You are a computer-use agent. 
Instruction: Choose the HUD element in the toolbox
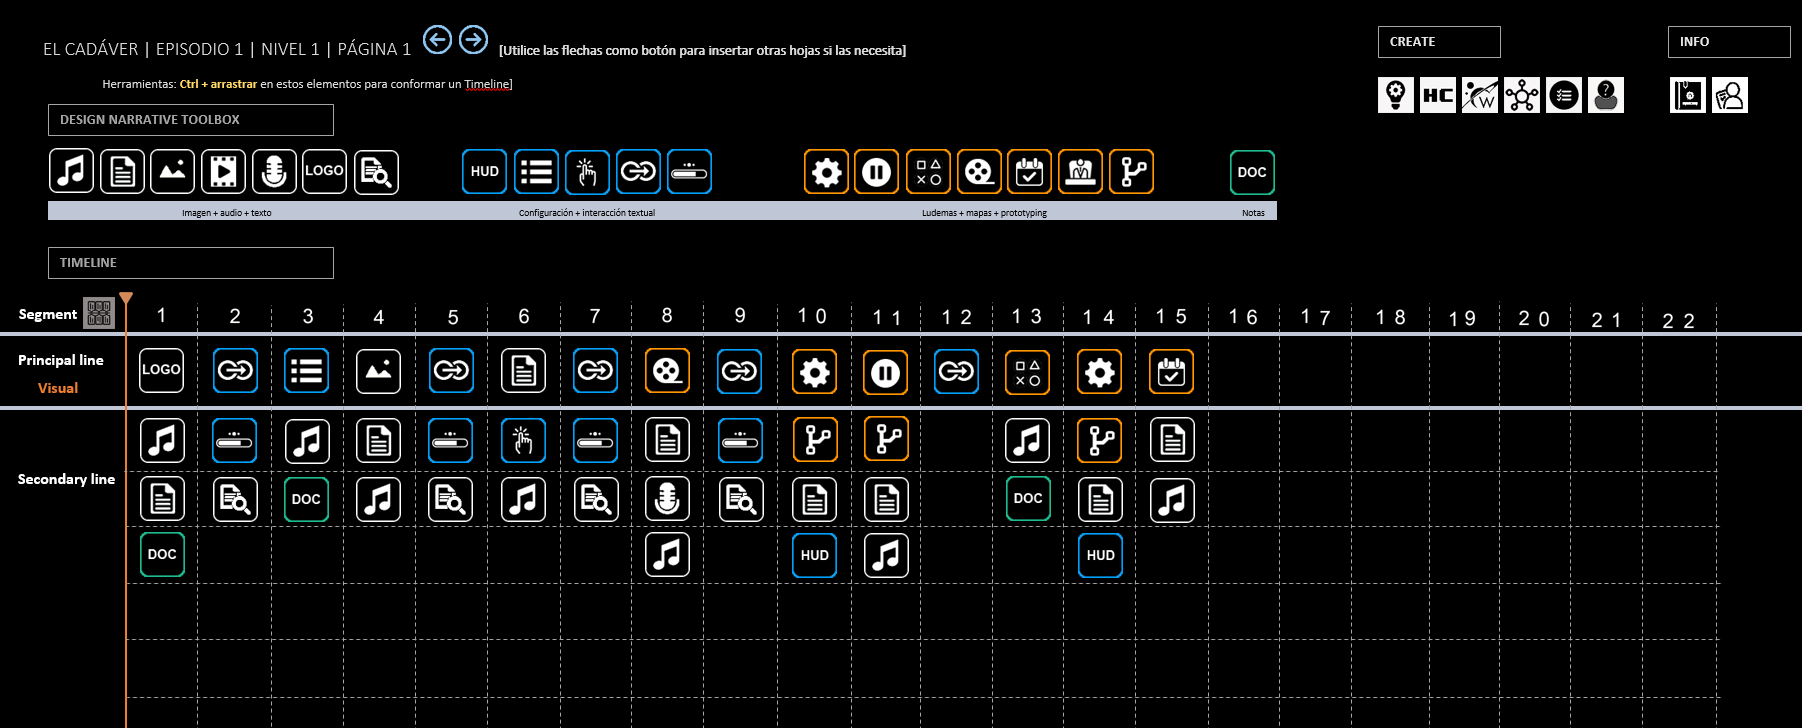point(485,172)
